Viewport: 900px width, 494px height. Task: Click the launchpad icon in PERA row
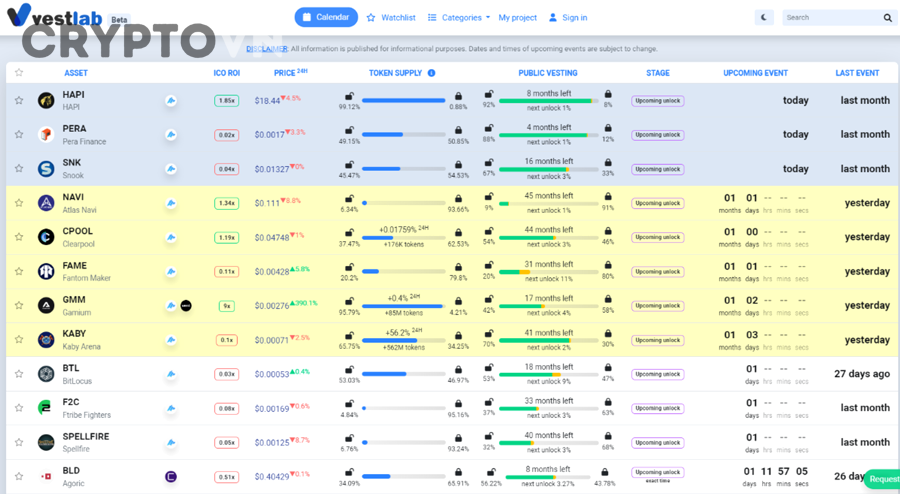170,134
